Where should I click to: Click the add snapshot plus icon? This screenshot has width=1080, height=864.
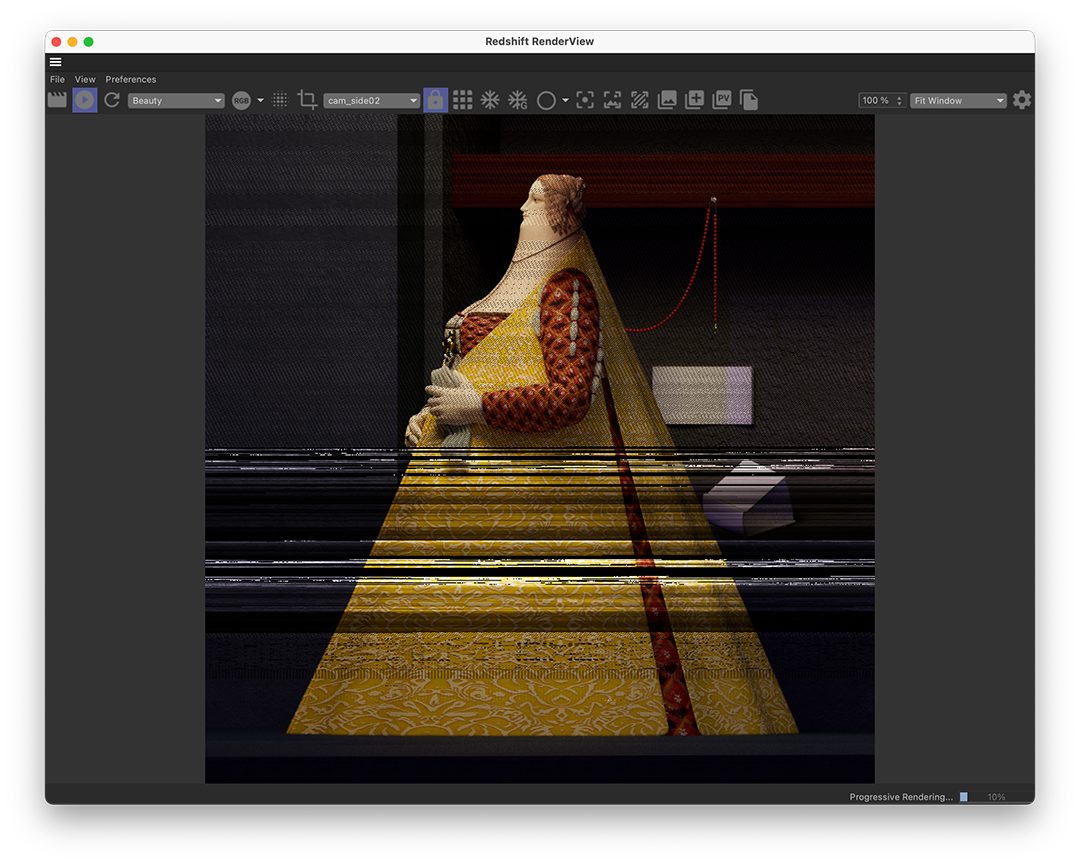[x=694, y=100]
